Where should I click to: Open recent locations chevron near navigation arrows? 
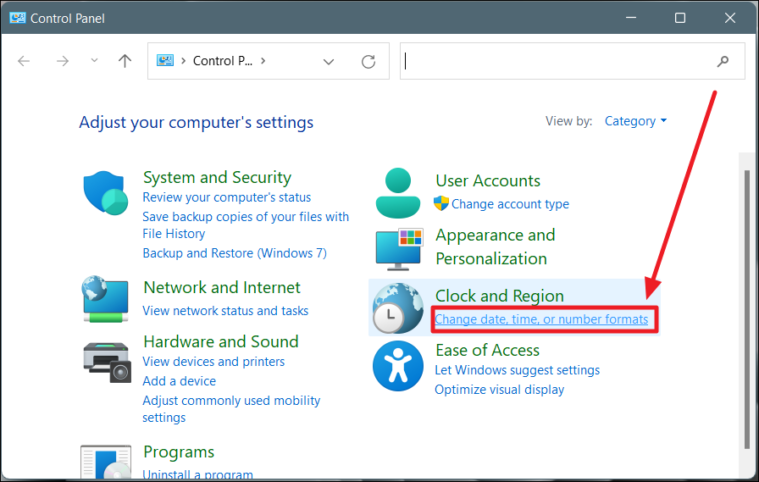click(94, 60)
